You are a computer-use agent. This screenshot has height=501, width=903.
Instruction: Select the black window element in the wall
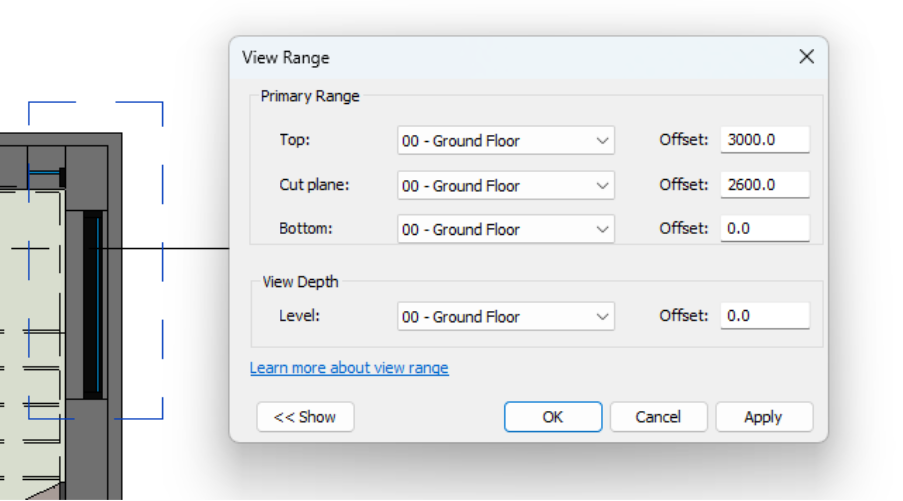point(93,305)
